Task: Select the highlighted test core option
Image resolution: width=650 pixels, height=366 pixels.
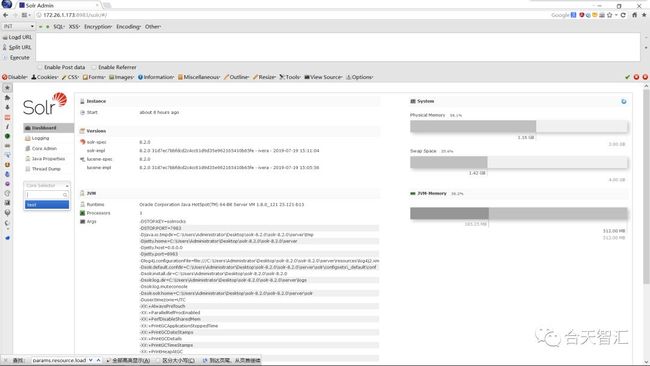Action: (47, 205)
